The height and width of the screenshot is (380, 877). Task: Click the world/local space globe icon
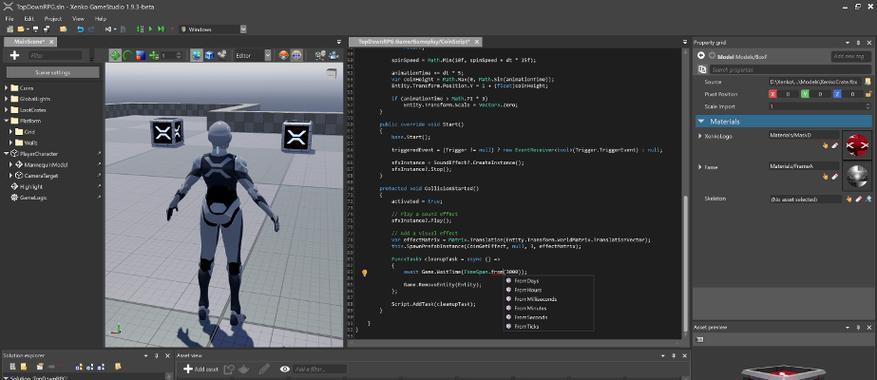pyautogui.click(x=197, y=55)
